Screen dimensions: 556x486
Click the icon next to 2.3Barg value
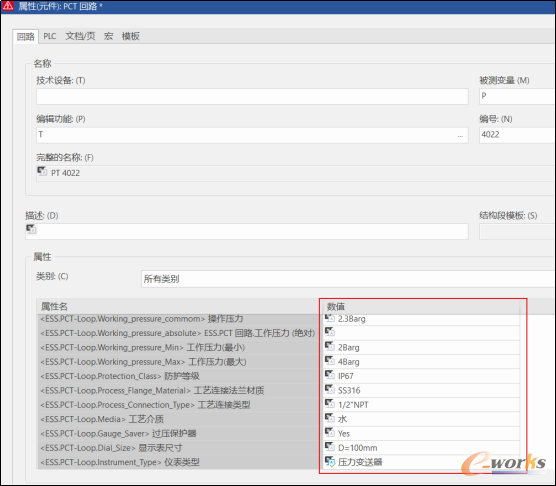tap(330, 318)
